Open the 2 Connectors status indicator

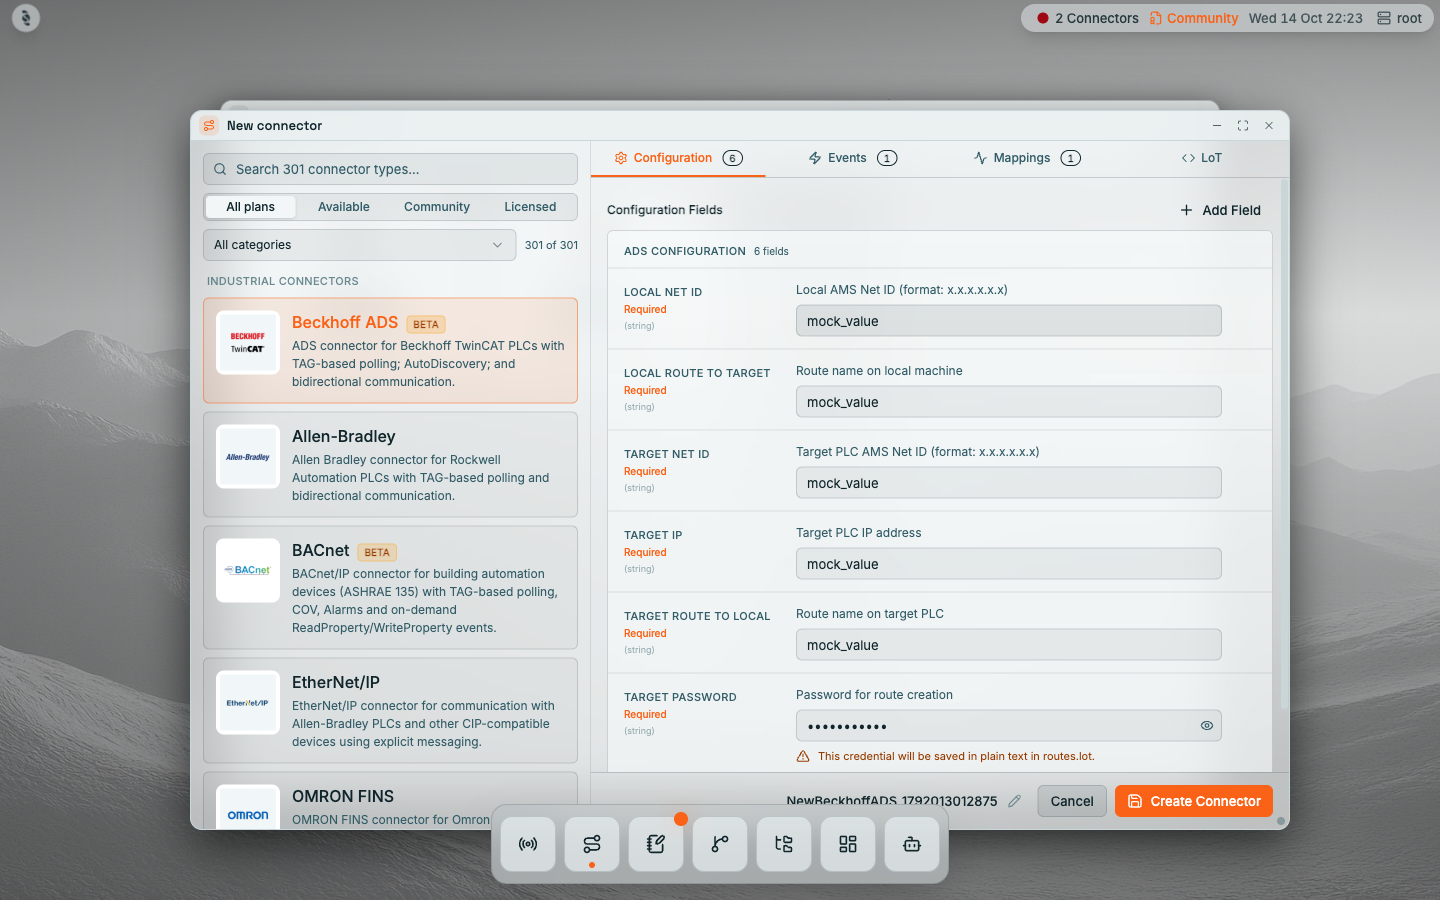pyautogui.click(x=1088, y=18)
